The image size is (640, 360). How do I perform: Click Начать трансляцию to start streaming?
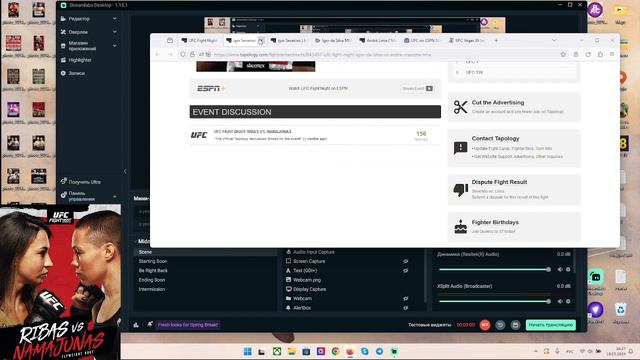pyautogui.click(x=551, y=325)
